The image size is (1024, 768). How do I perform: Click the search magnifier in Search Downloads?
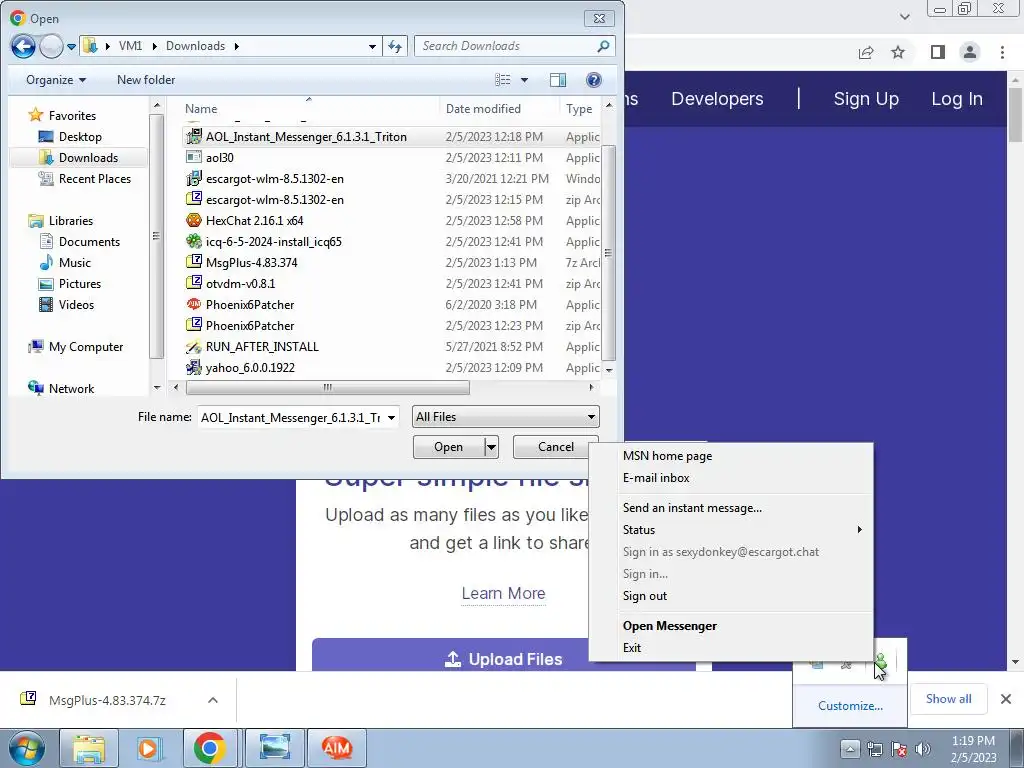point(603,46)
